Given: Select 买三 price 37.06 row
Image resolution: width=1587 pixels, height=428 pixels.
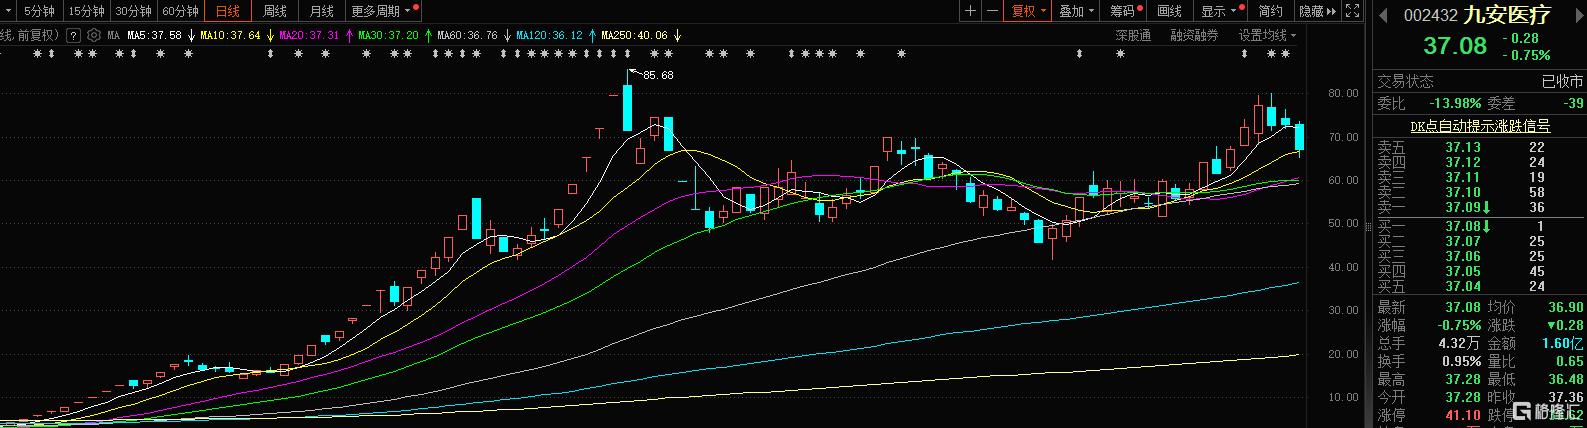Looking at the screenshot, I should [1478, 256].
